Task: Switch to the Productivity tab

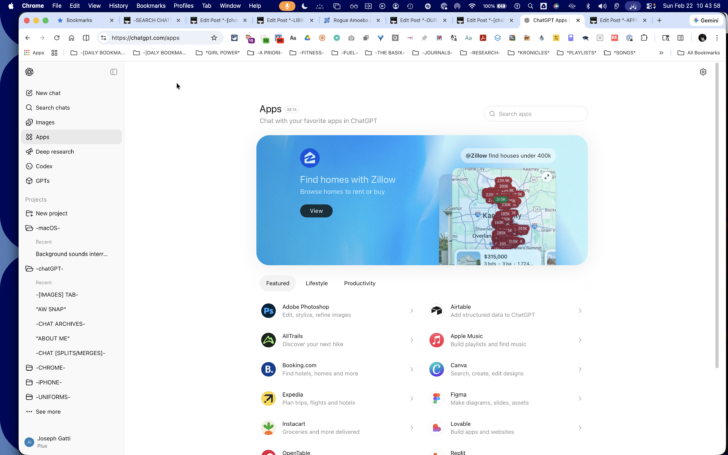Action: tap(360, 283)
